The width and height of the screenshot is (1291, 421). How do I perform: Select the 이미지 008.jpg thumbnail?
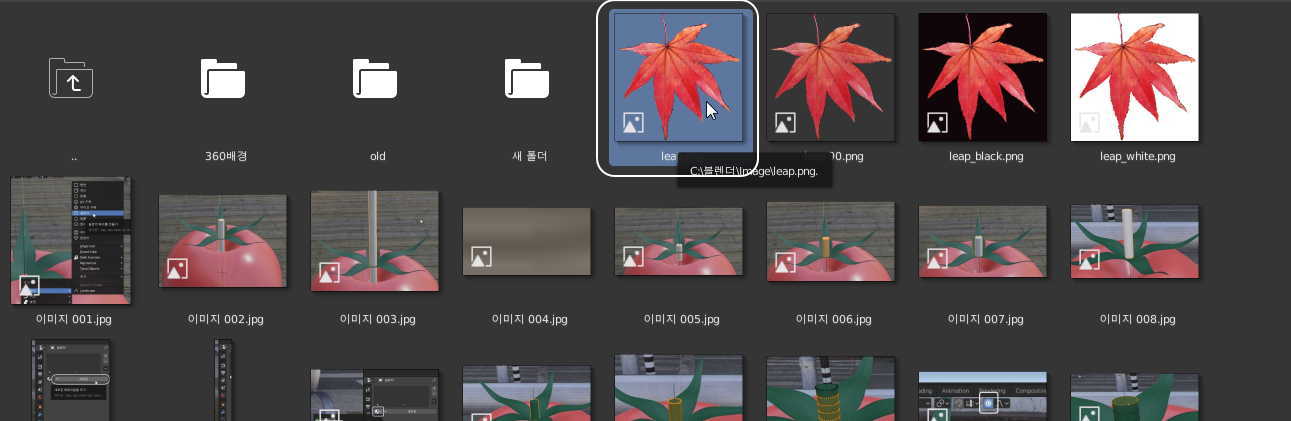click(1135, 241)
